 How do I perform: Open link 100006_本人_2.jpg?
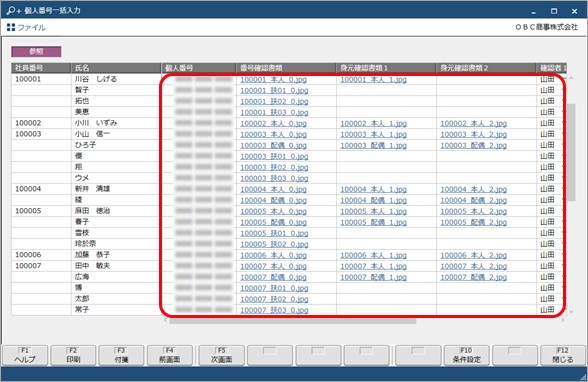pyautogui.click(x=474, y=255)
